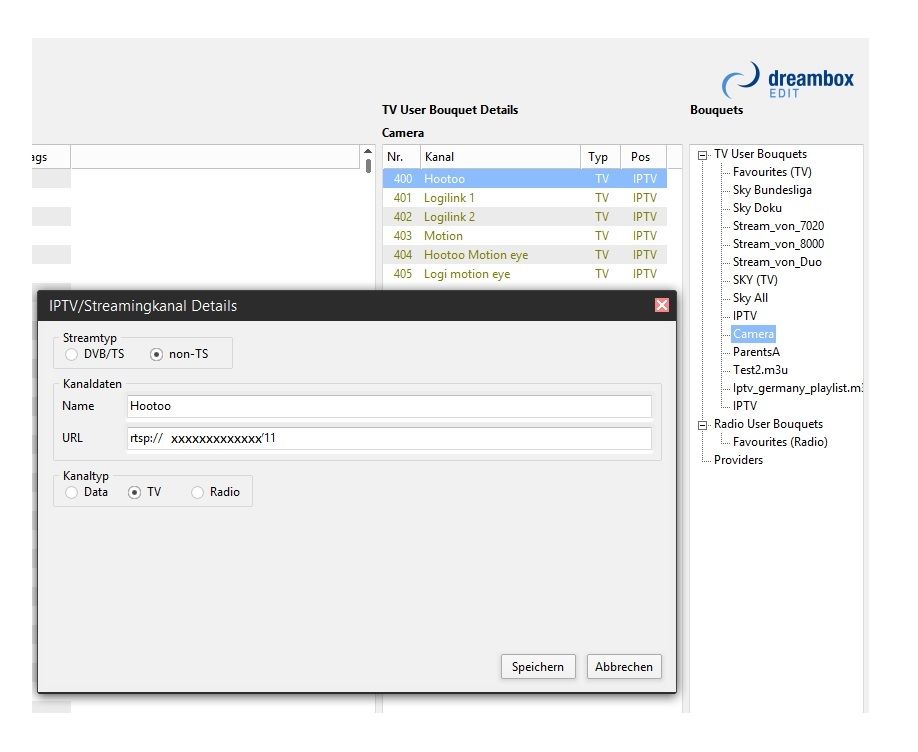Close the IPTV/Streamingkanal Details dialog

tap(662, 305)
